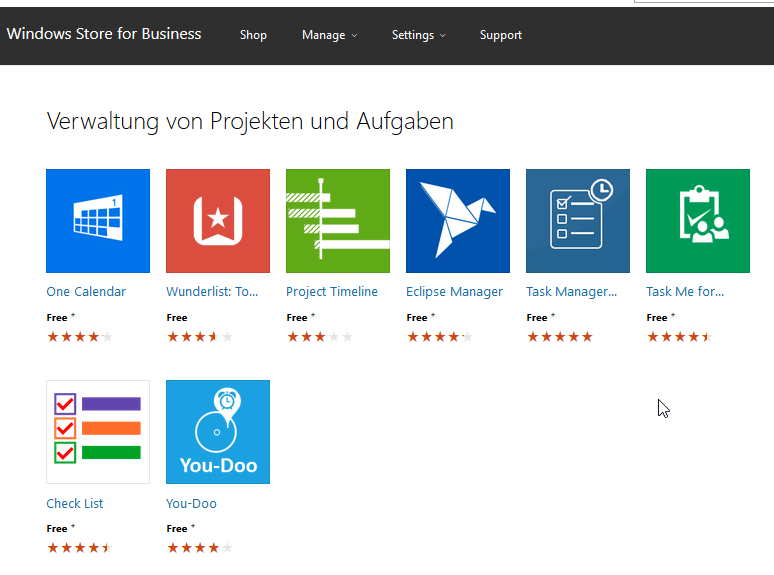Viewport: 774px width, 575px height.
Task: Click the five-star rating under Task Manager
Action: pyautogui.click(x=559, y=337)
